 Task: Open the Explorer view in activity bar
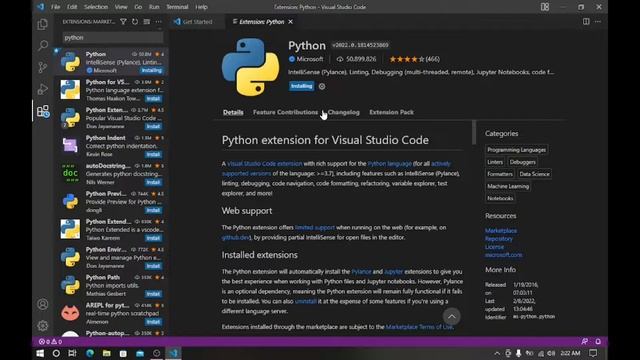(x=42, y=24)
